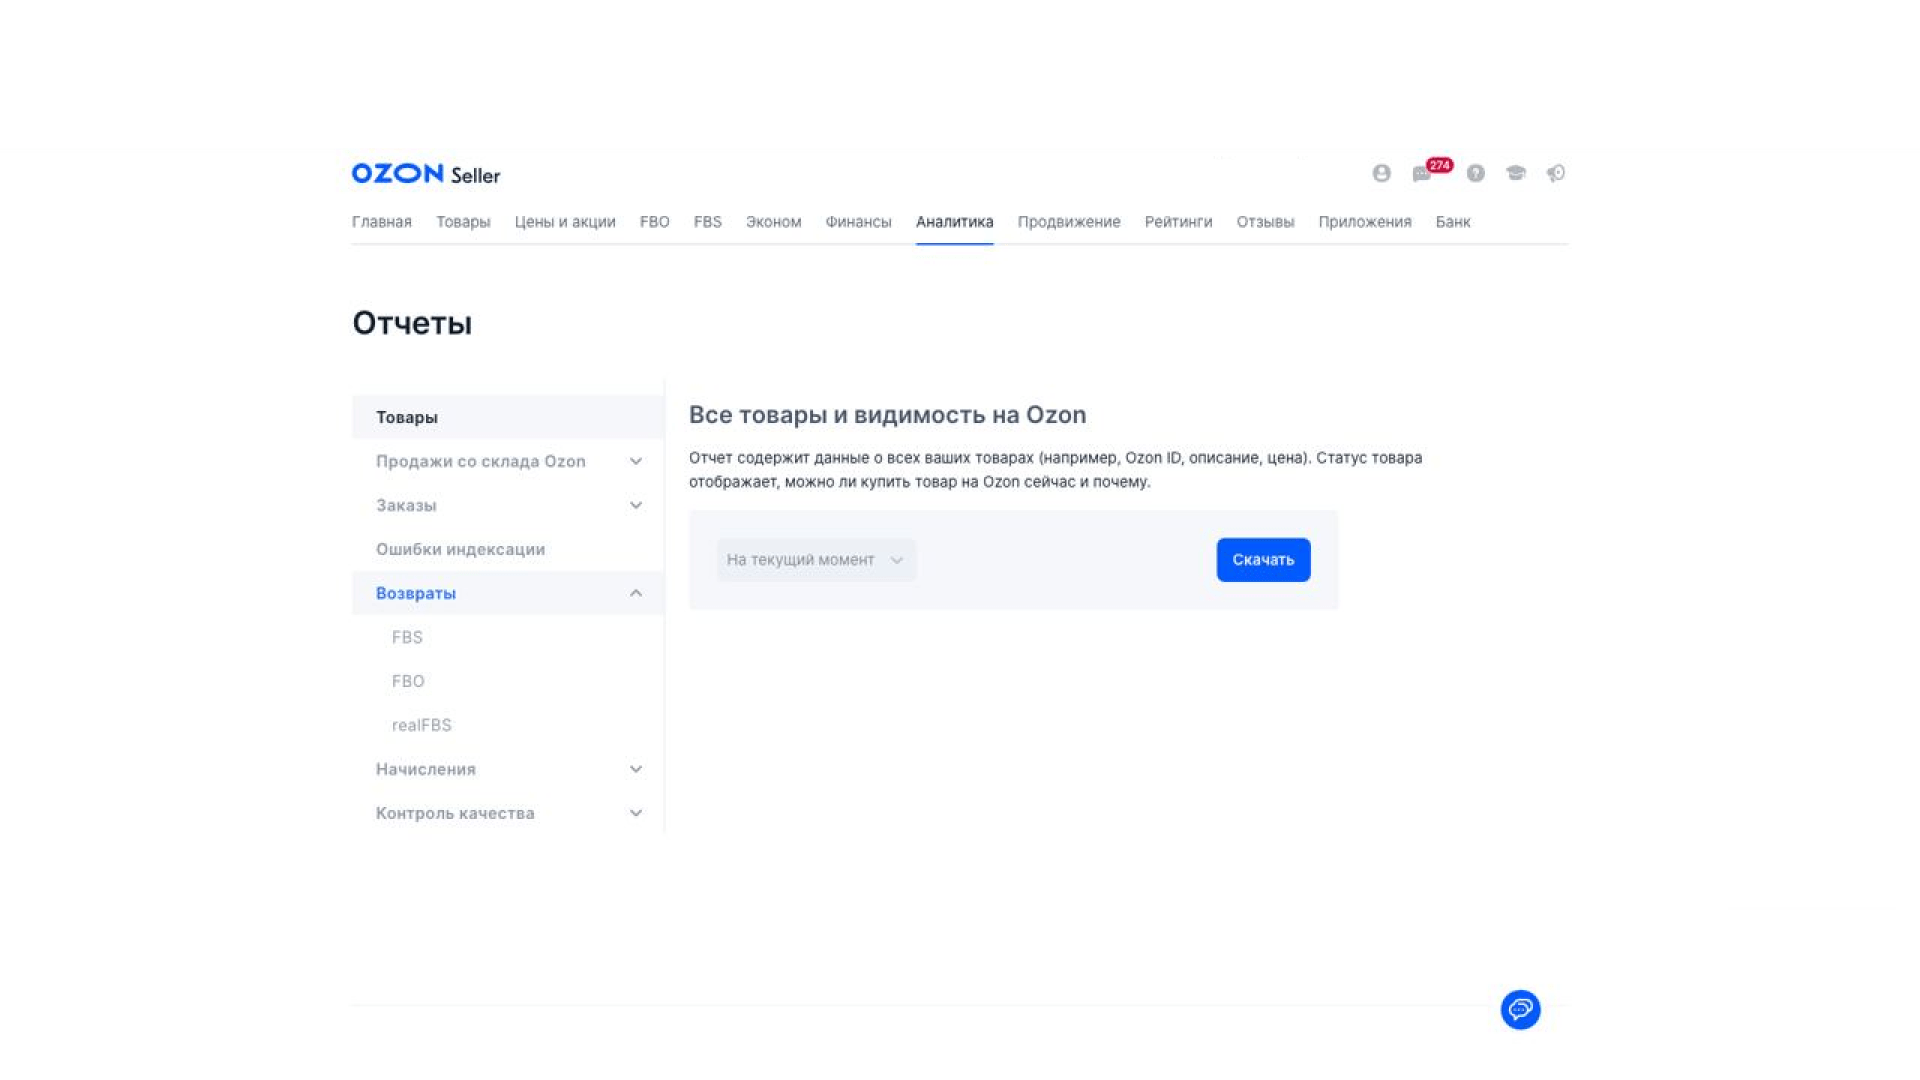The height and width of the screenshot is (1080, 1920).
Task: Open the user profile icon
Action: [x=1381, y=173]
